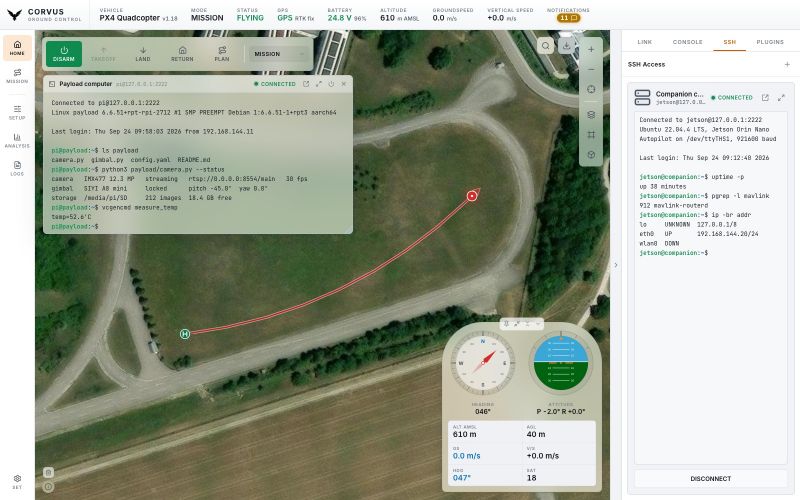
Task: Click the PLAN button
Action: tap(222, 54)
